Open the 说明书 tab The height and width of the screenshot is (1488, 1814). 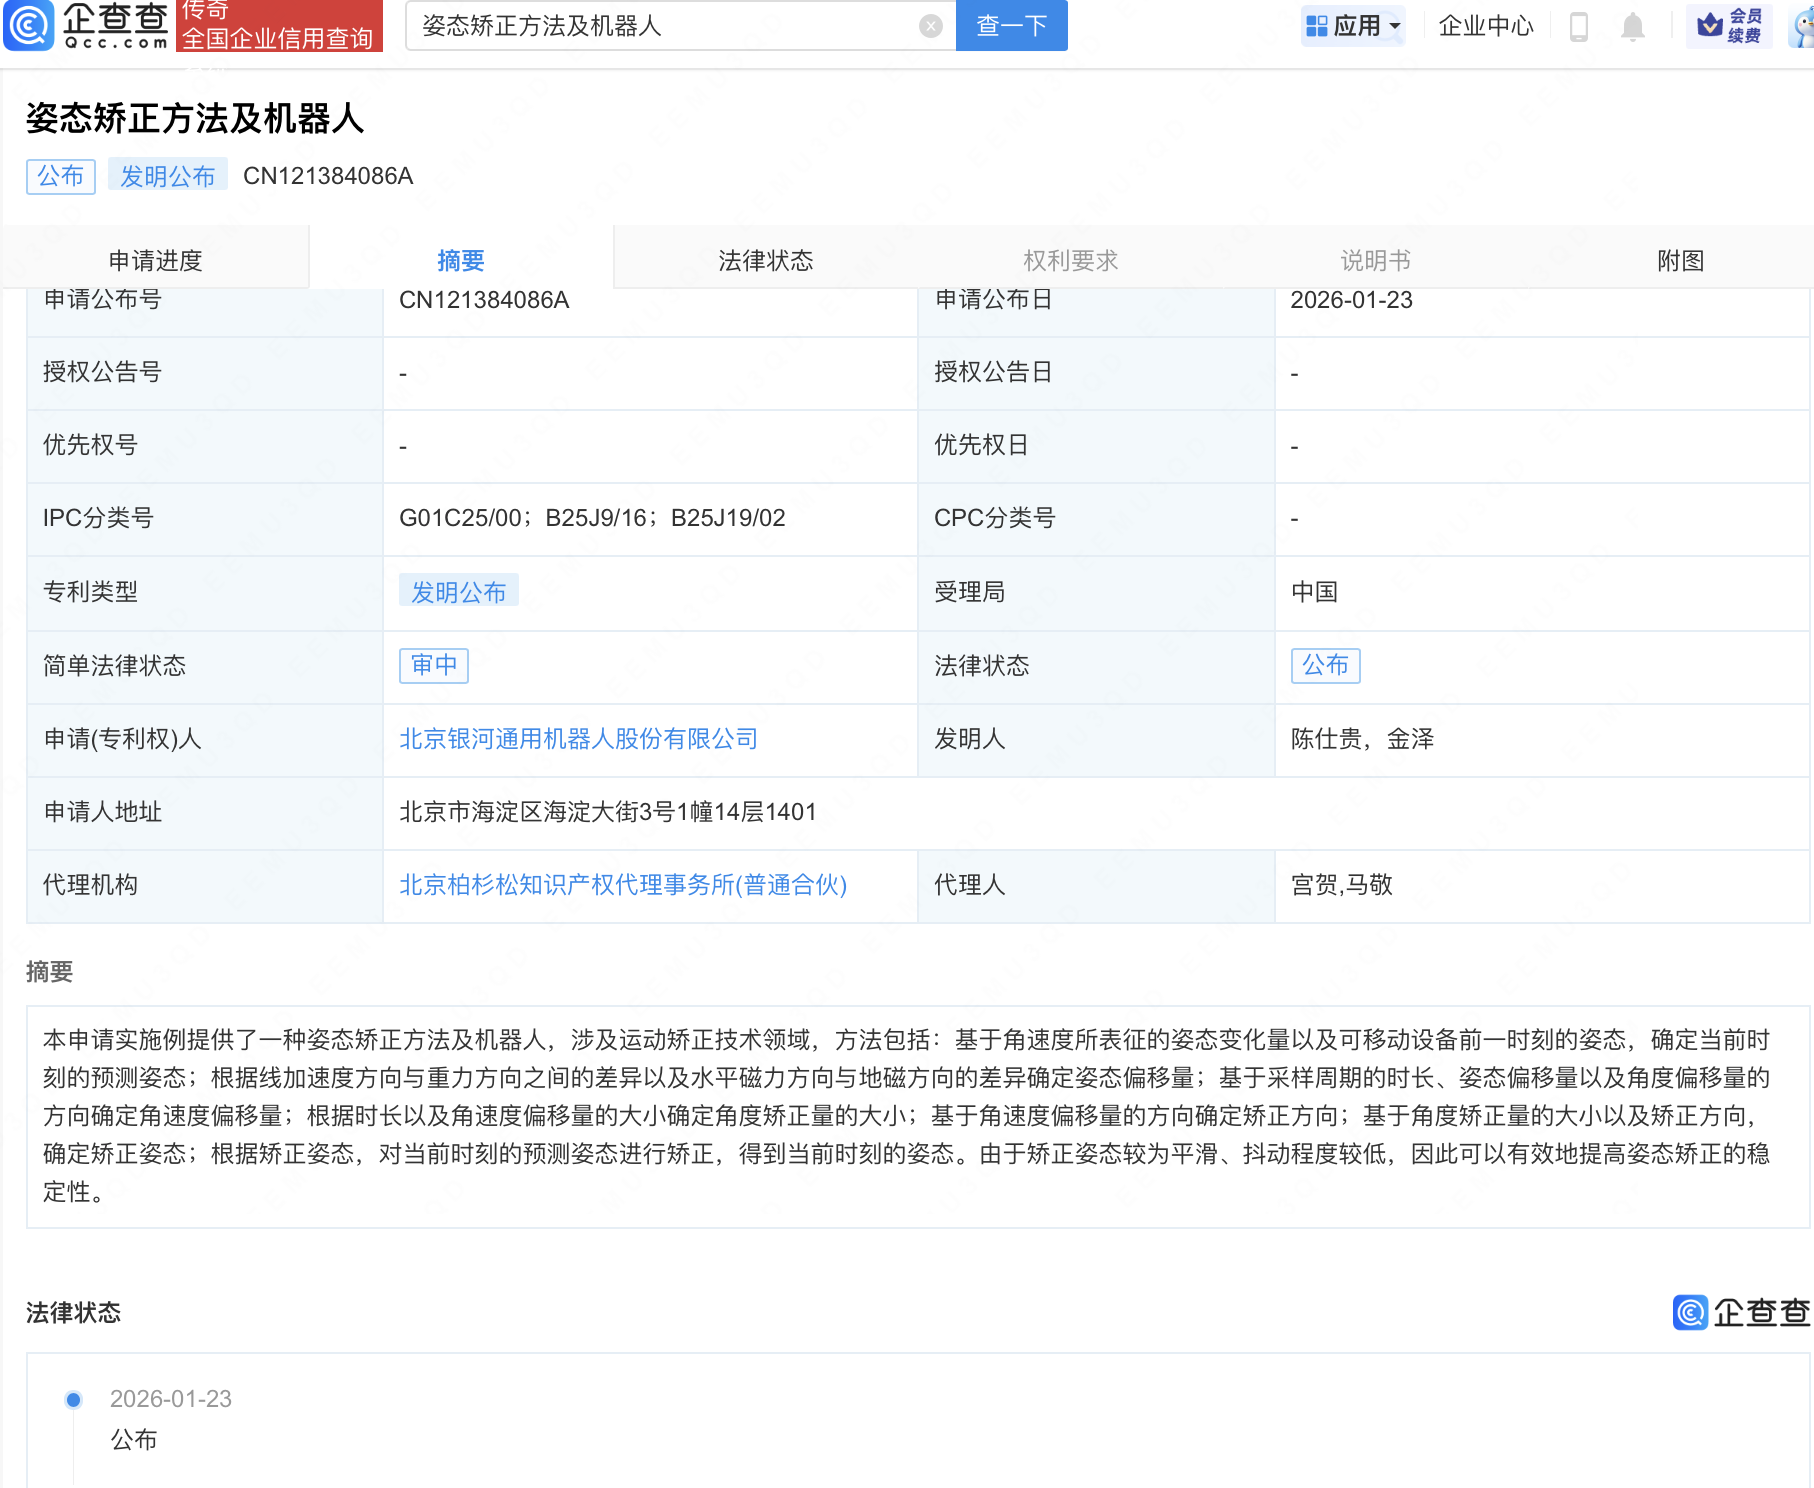1375,260
